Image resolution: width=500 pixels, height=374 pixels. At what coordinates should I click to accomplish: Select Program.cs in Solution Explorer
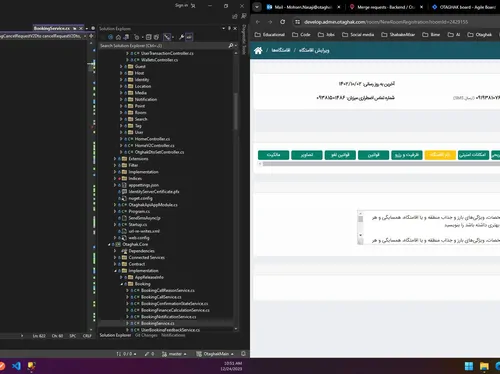(x=139, y=211)
